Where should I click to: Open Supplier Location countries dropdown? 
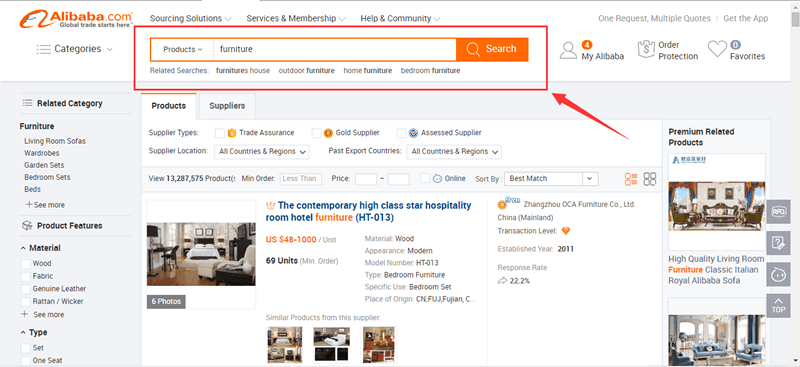coord(262,152)
